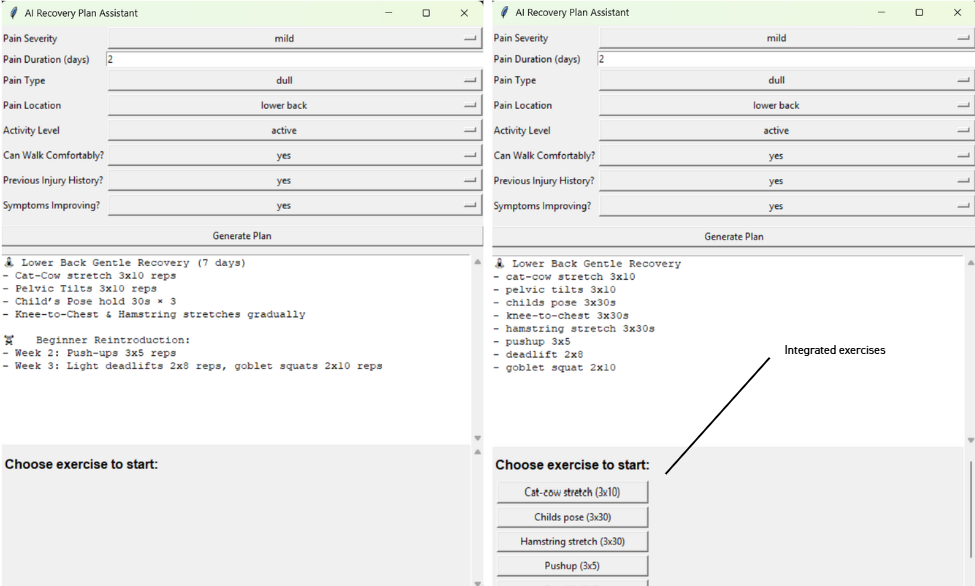Click exercise list scrollbar up arrow, left window
The width and height of the screenshot is (975, 586).
click(x=478, y=452)
